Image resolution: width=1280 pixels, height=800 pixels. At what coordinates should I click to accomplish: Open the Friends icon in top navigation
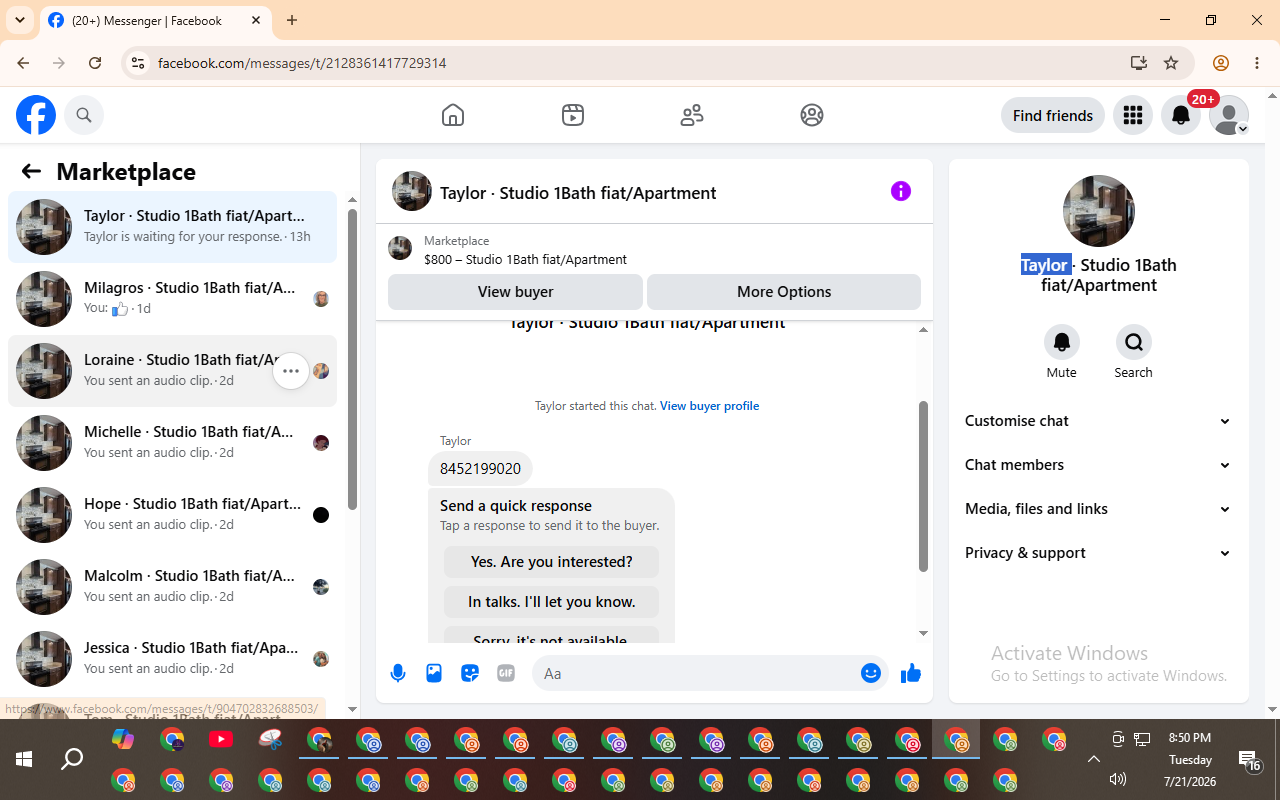[692, 115]
